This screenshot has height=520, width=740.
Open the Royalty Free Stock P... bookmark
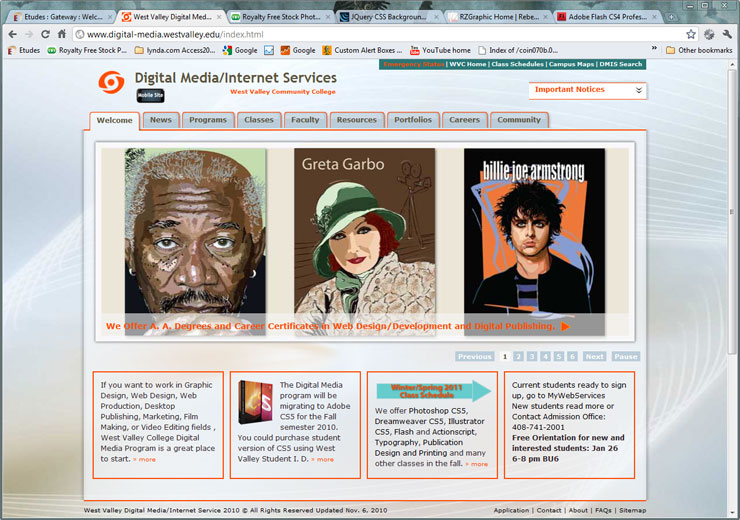coord(87,50)
